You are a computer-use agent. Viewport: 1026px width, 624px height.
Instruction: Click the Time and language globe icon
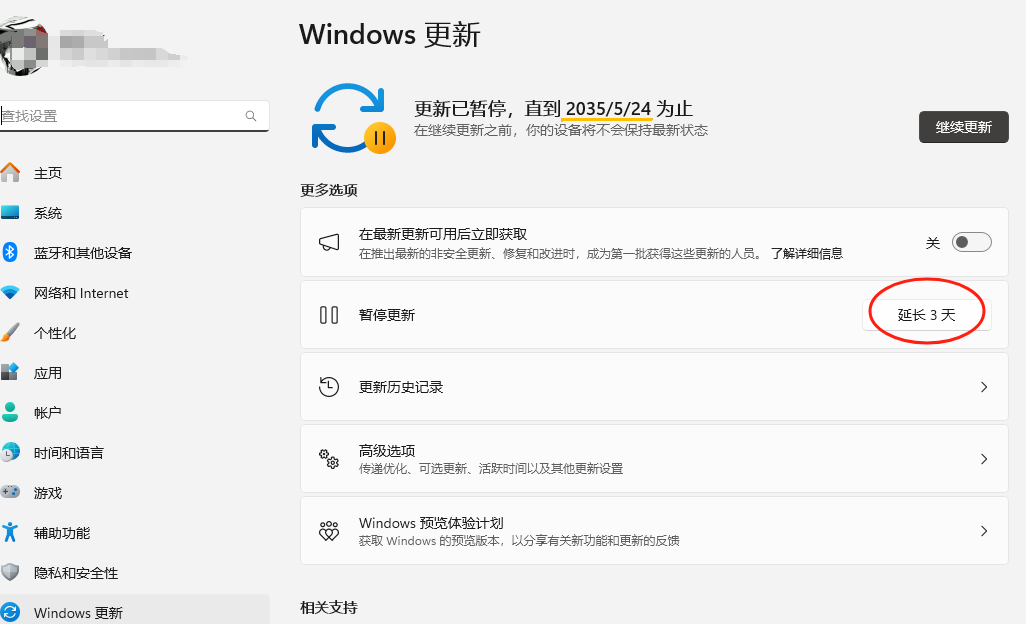tap(10, 452)
